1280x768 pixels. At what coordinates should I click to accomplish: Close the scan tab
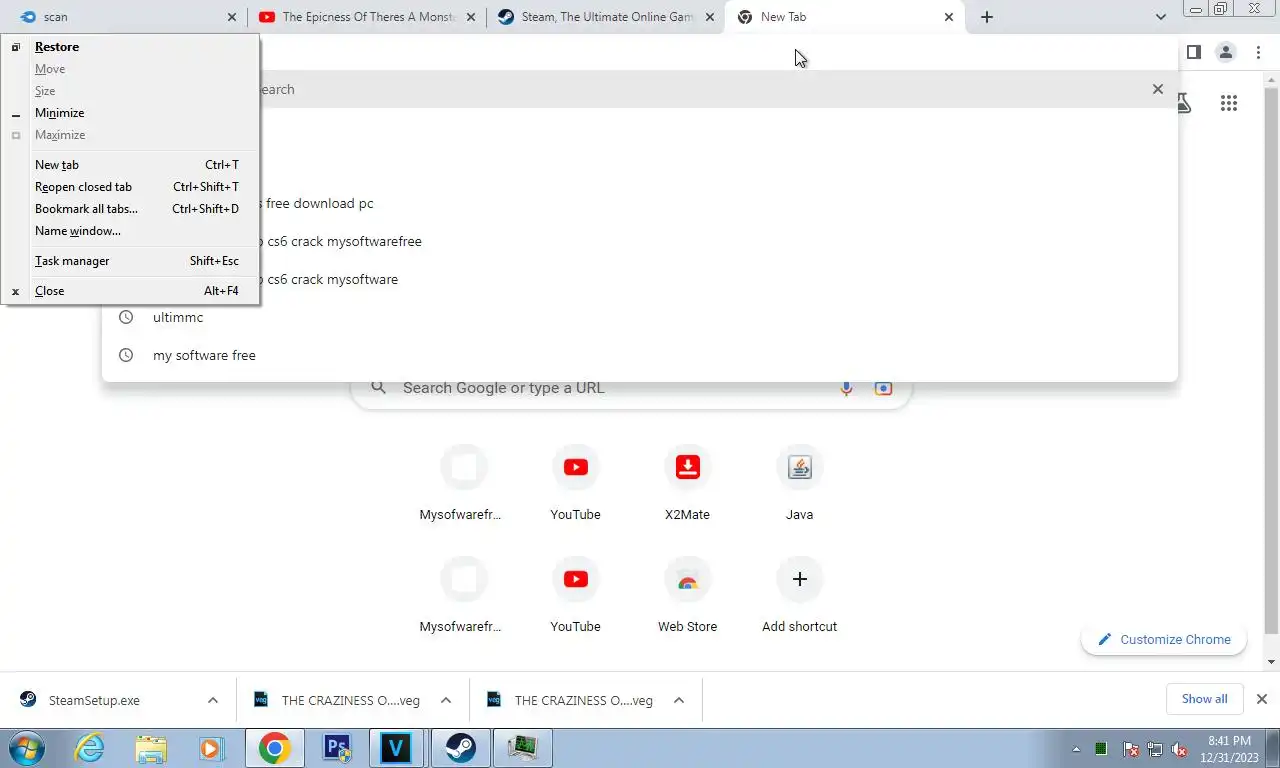click(x=232, y=17)
